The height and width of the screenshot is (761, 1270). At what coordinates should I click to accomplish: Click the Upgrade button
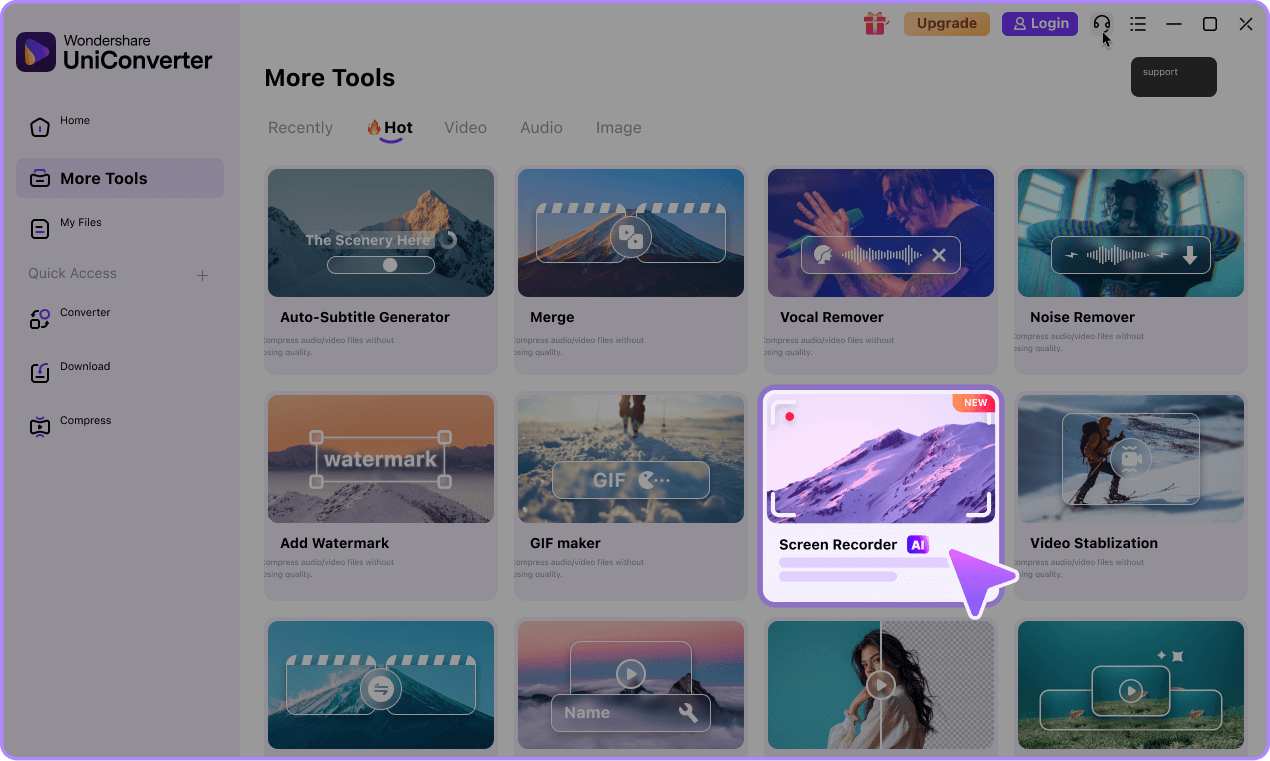946,22
